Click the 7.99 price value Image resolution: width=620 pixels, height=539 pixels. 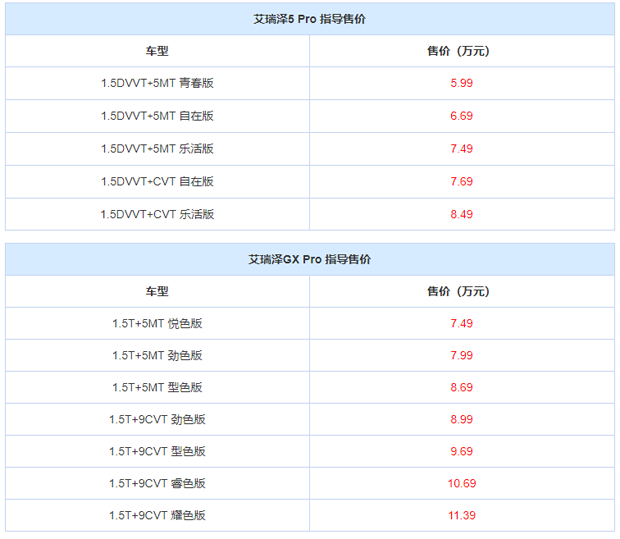tap(461, 356)
